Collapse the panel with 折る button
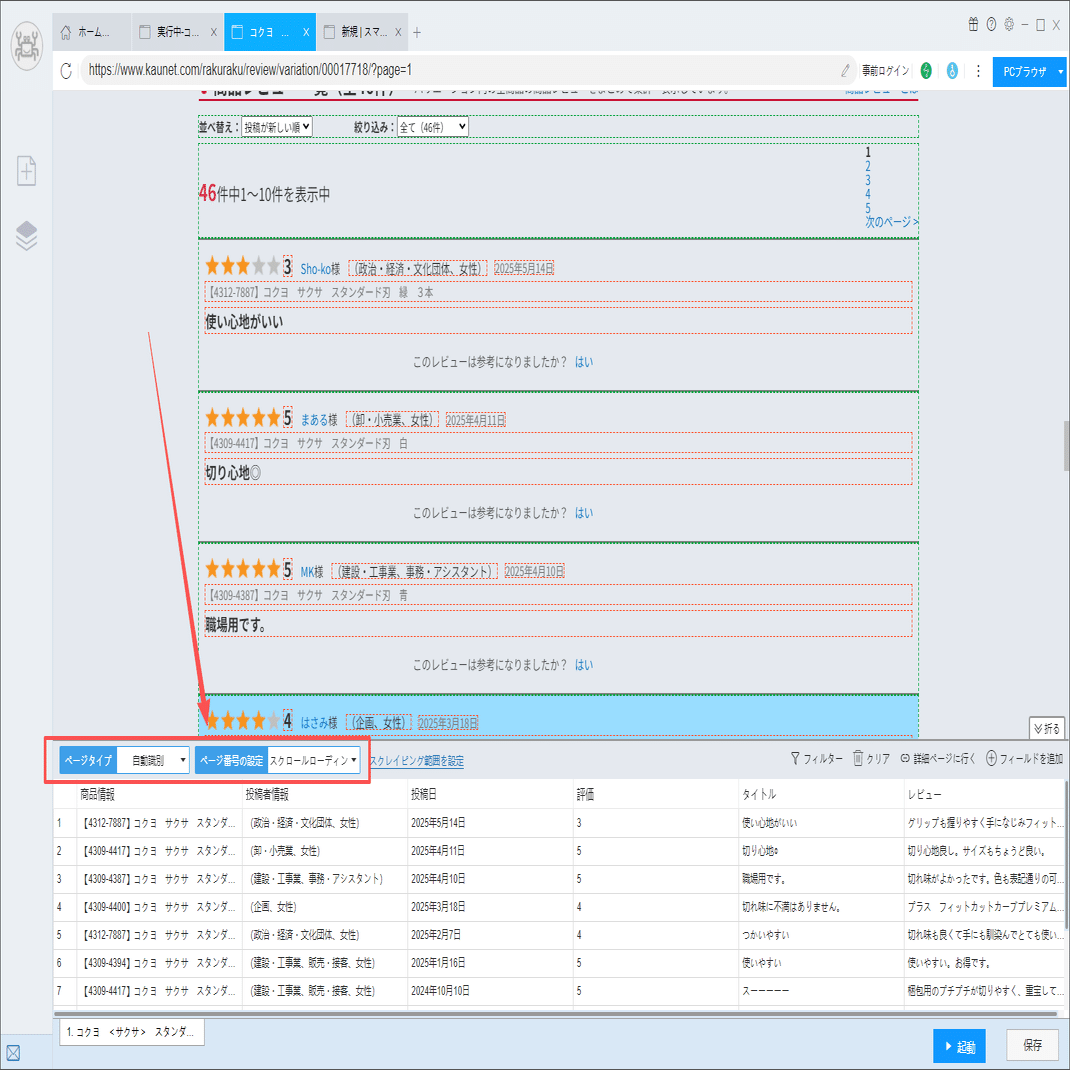The image size is (1070, 1070). point(1047,728)
